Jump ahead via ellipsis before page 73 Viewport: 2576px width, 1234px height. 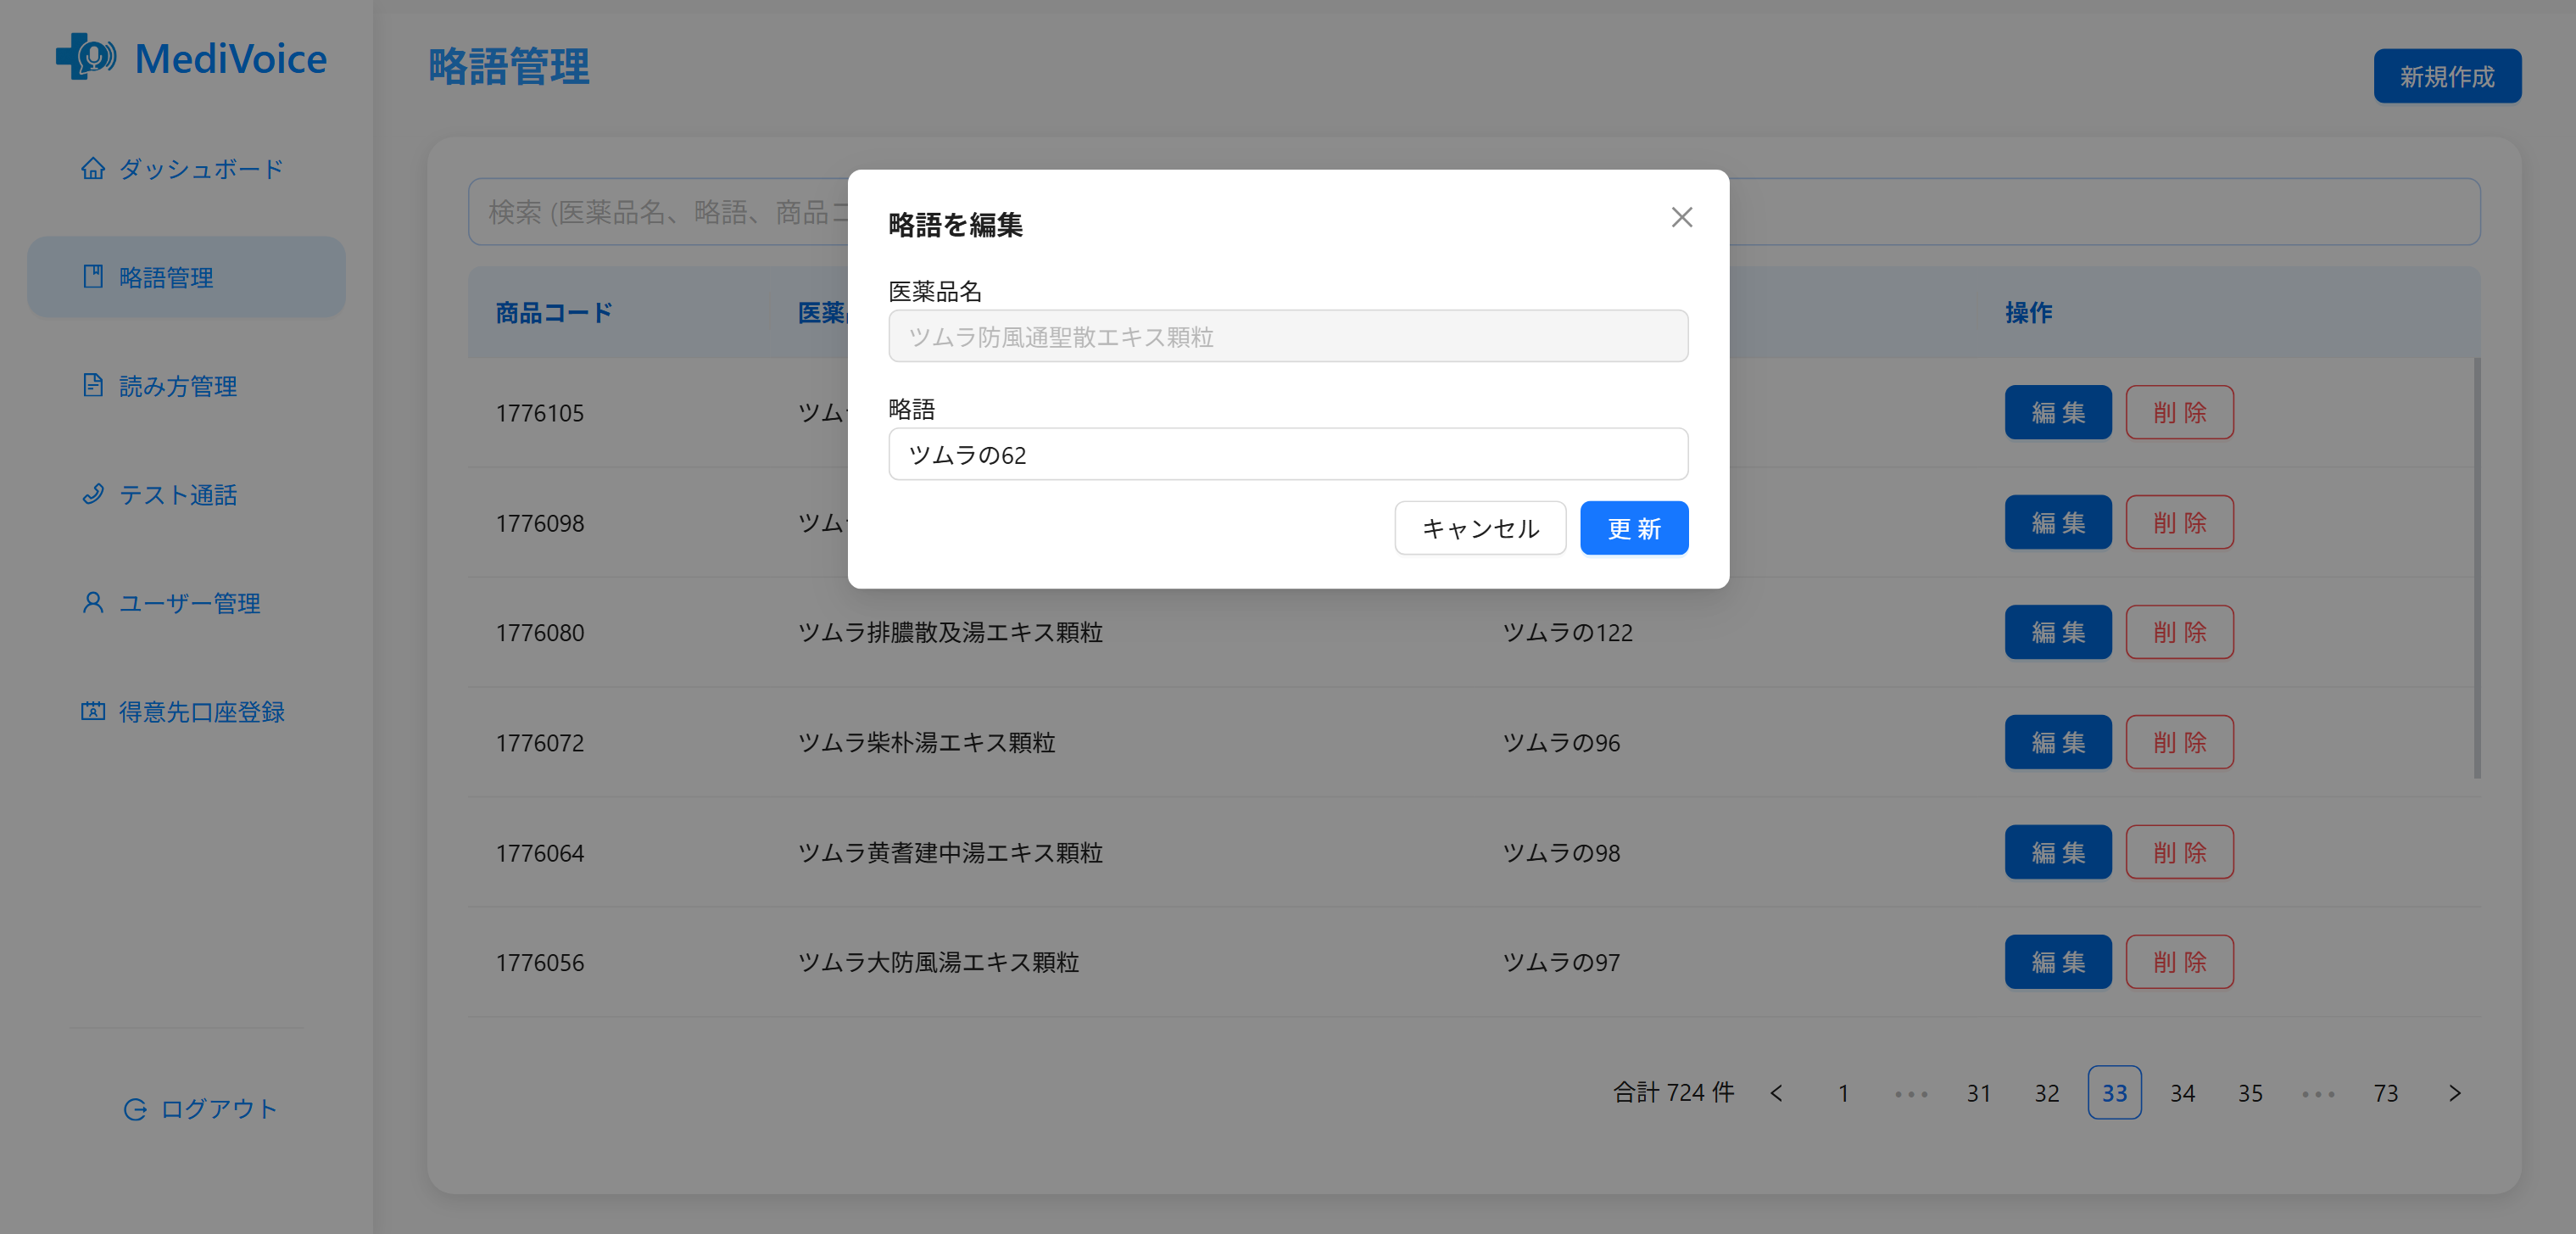2318,1093
